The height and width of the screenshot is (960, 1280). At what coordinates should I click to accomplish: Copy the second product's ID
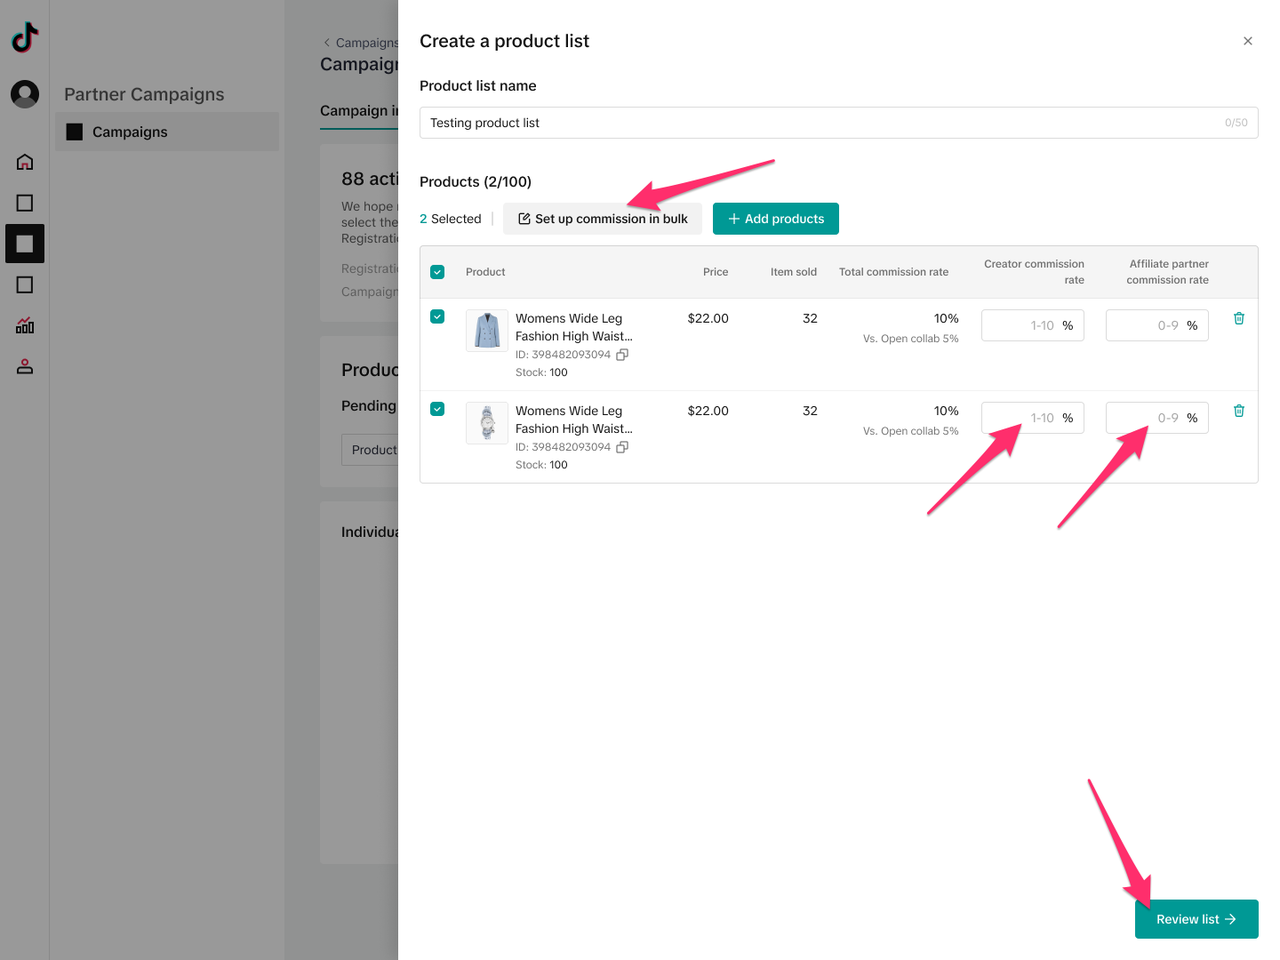point(622,447)
